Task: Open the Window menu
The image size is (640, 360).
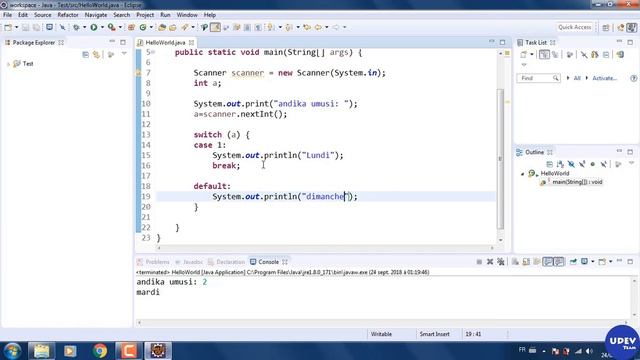Action: pyautogui.click(x=187, y=15)
